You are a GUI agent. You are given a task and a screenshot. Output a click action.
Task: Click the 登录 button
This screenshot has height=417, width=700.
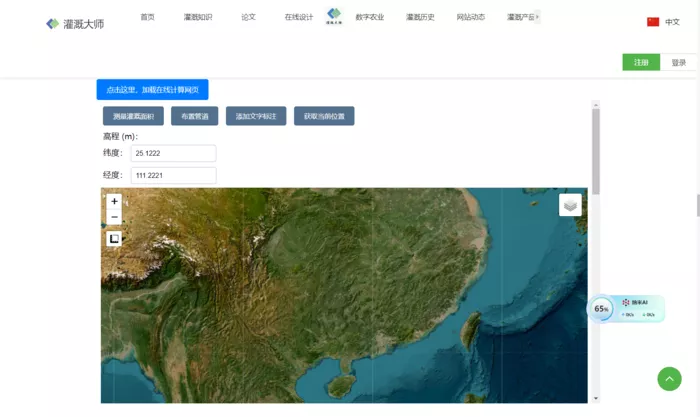pos(679,63)
